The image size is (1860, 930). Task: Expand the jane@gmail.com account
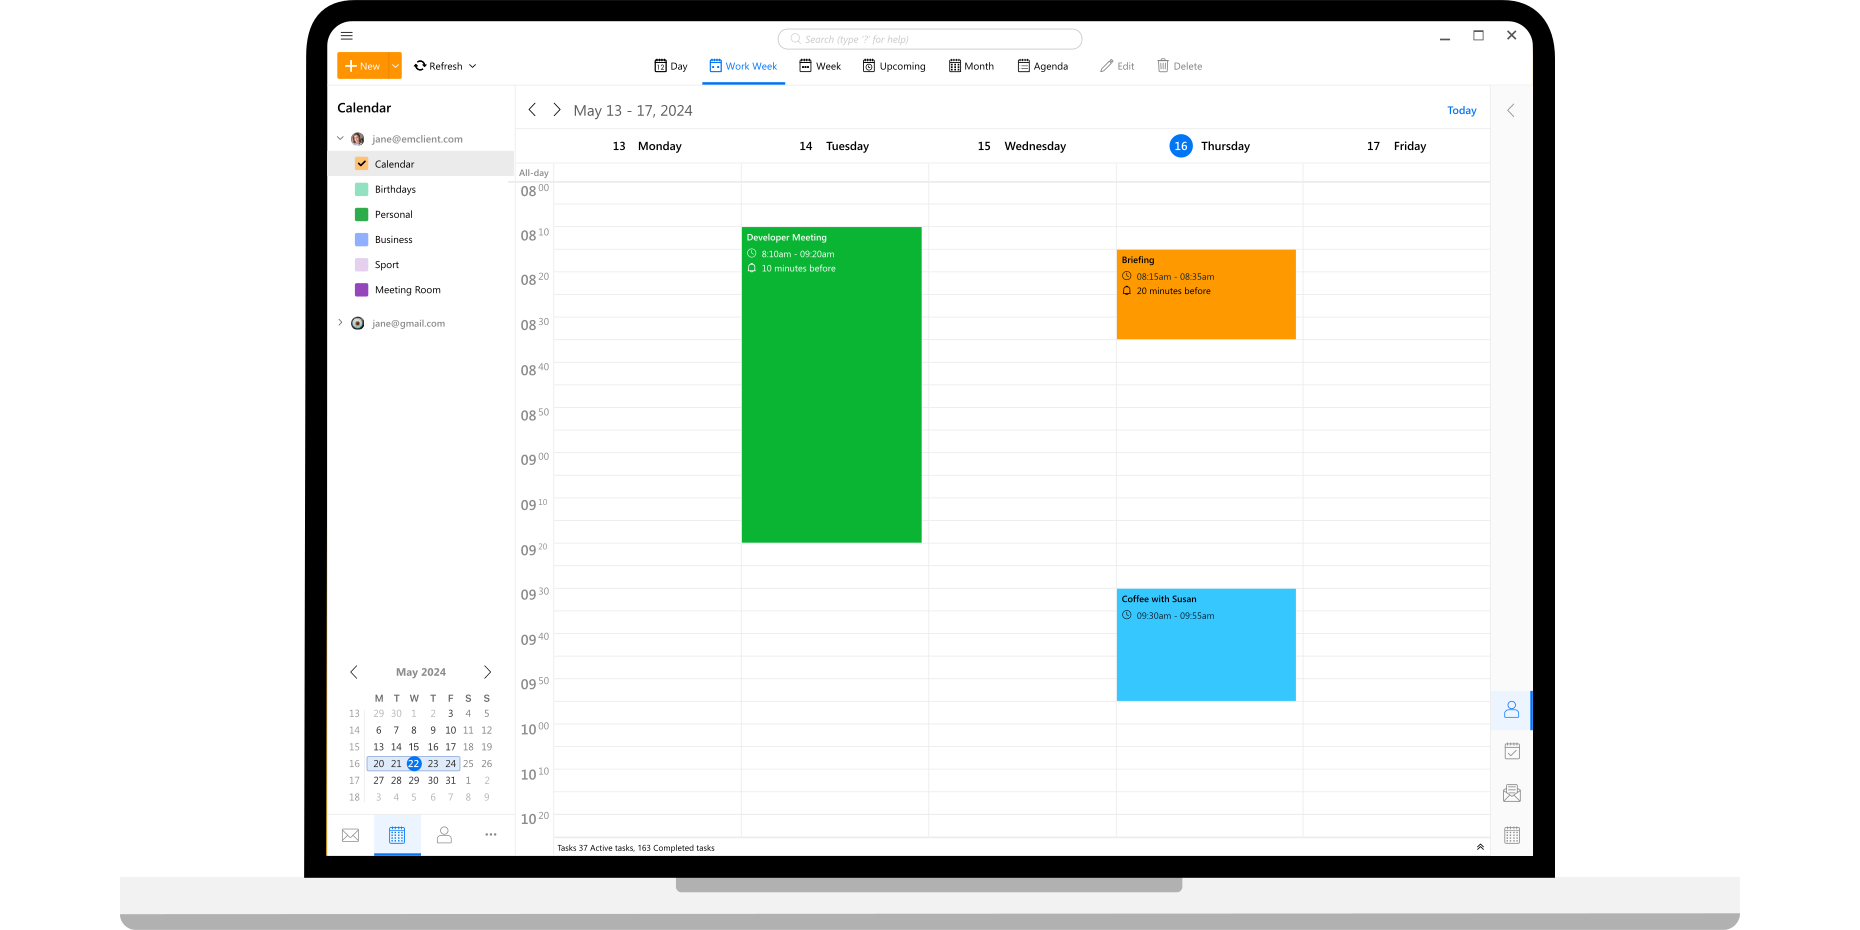tap(340, 323)
